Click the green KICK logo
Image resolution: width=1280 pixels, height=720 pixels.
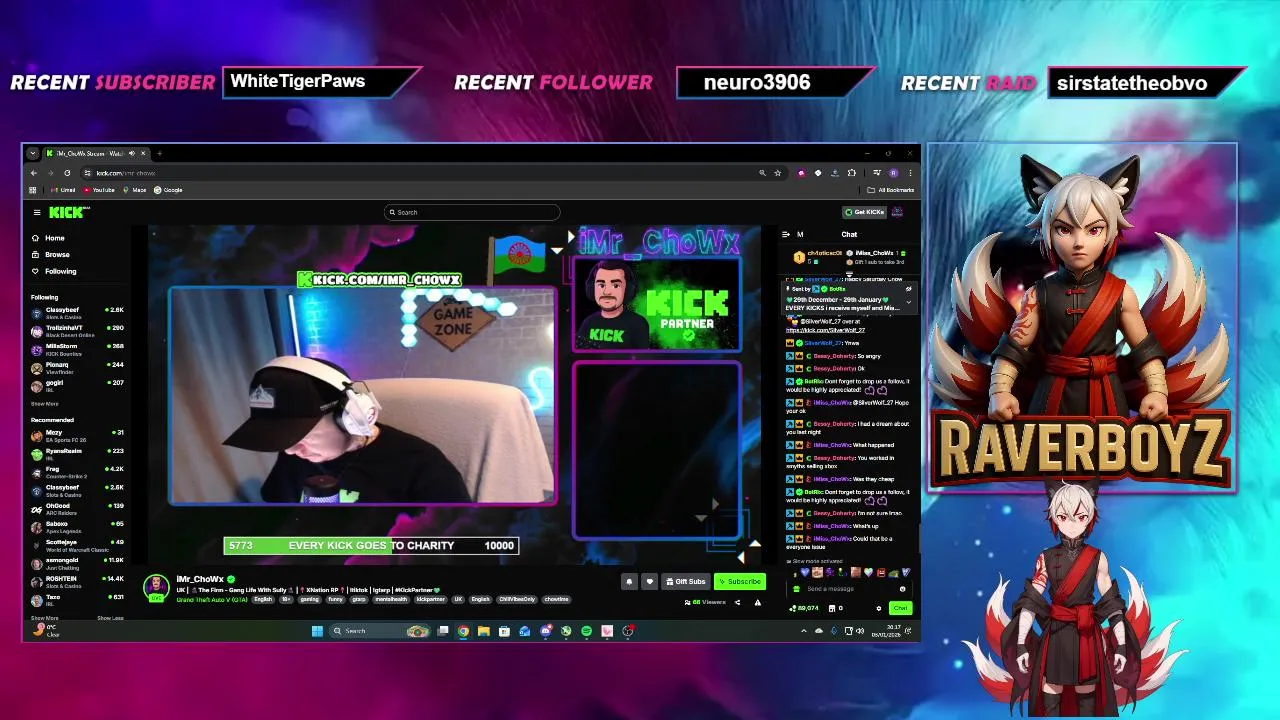click(x=68, y=212)
